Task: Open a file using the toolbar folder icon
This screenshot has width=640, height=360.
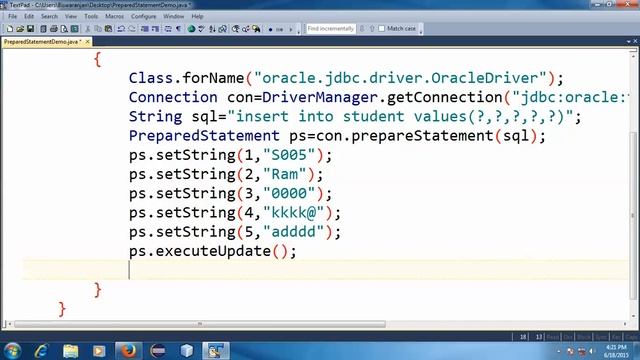Action: click(20, 29)
